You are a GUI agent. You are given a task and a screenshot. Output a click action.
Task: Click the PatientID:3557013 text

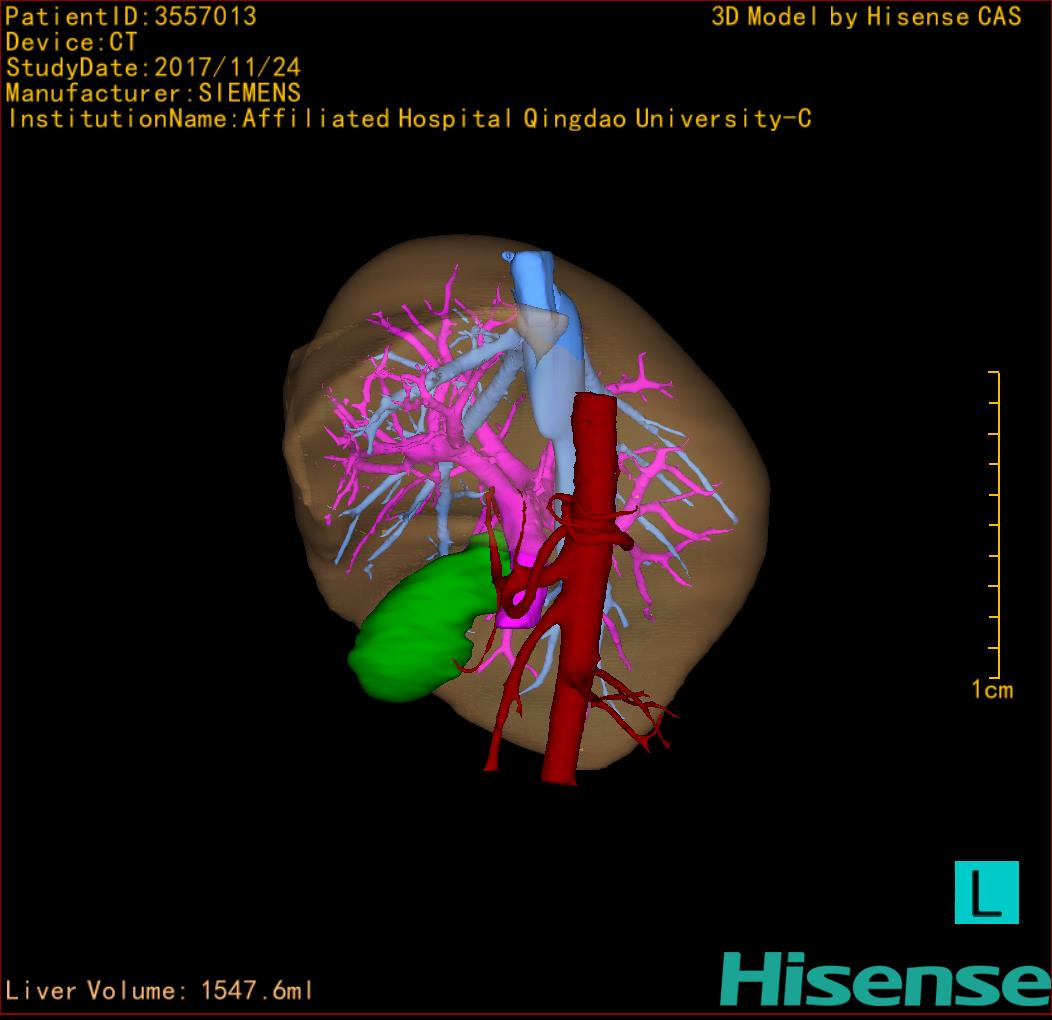pos(131,16)
